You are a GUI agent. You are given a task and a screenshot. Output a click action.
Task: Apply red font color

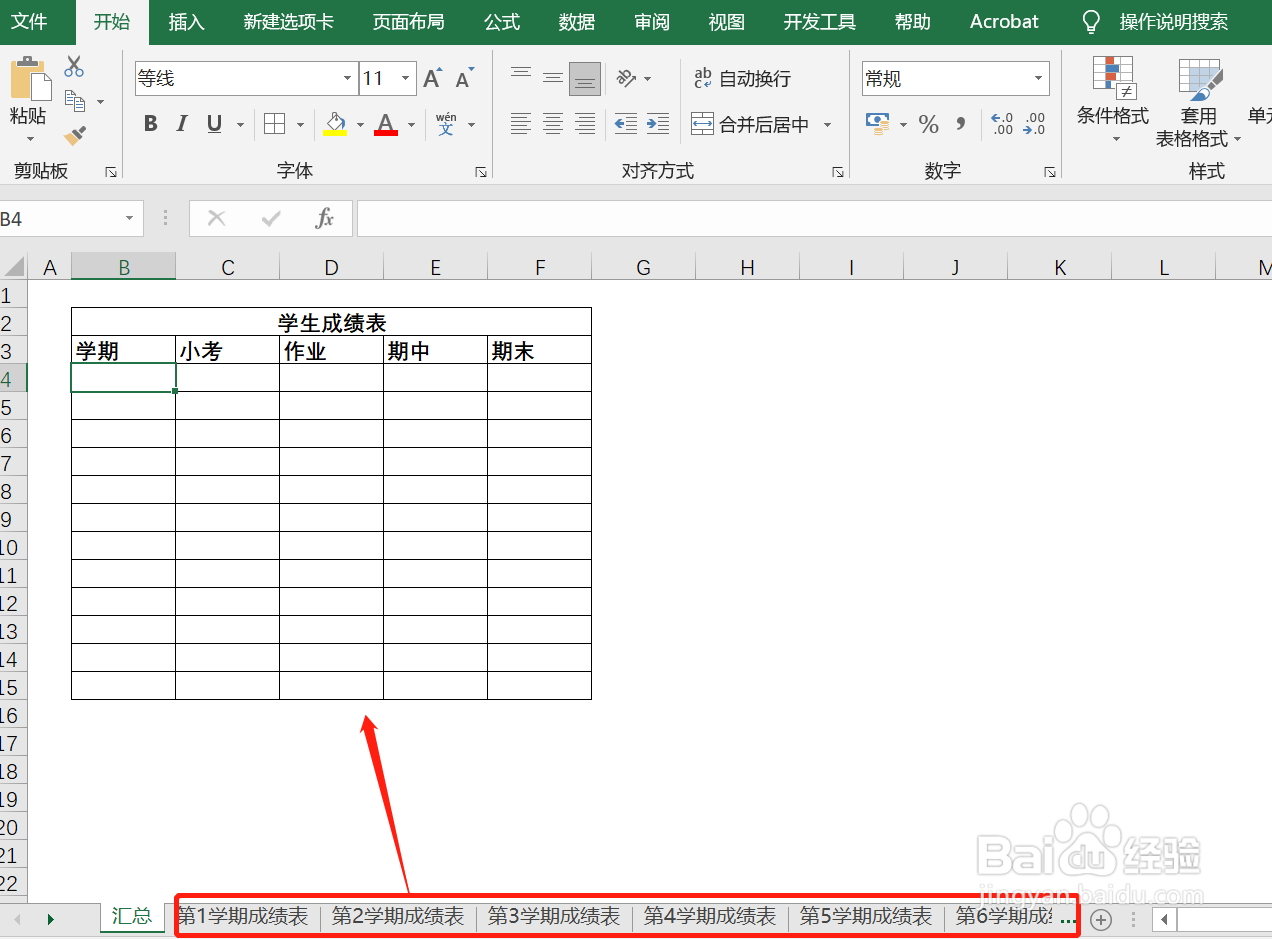(386, 124)
